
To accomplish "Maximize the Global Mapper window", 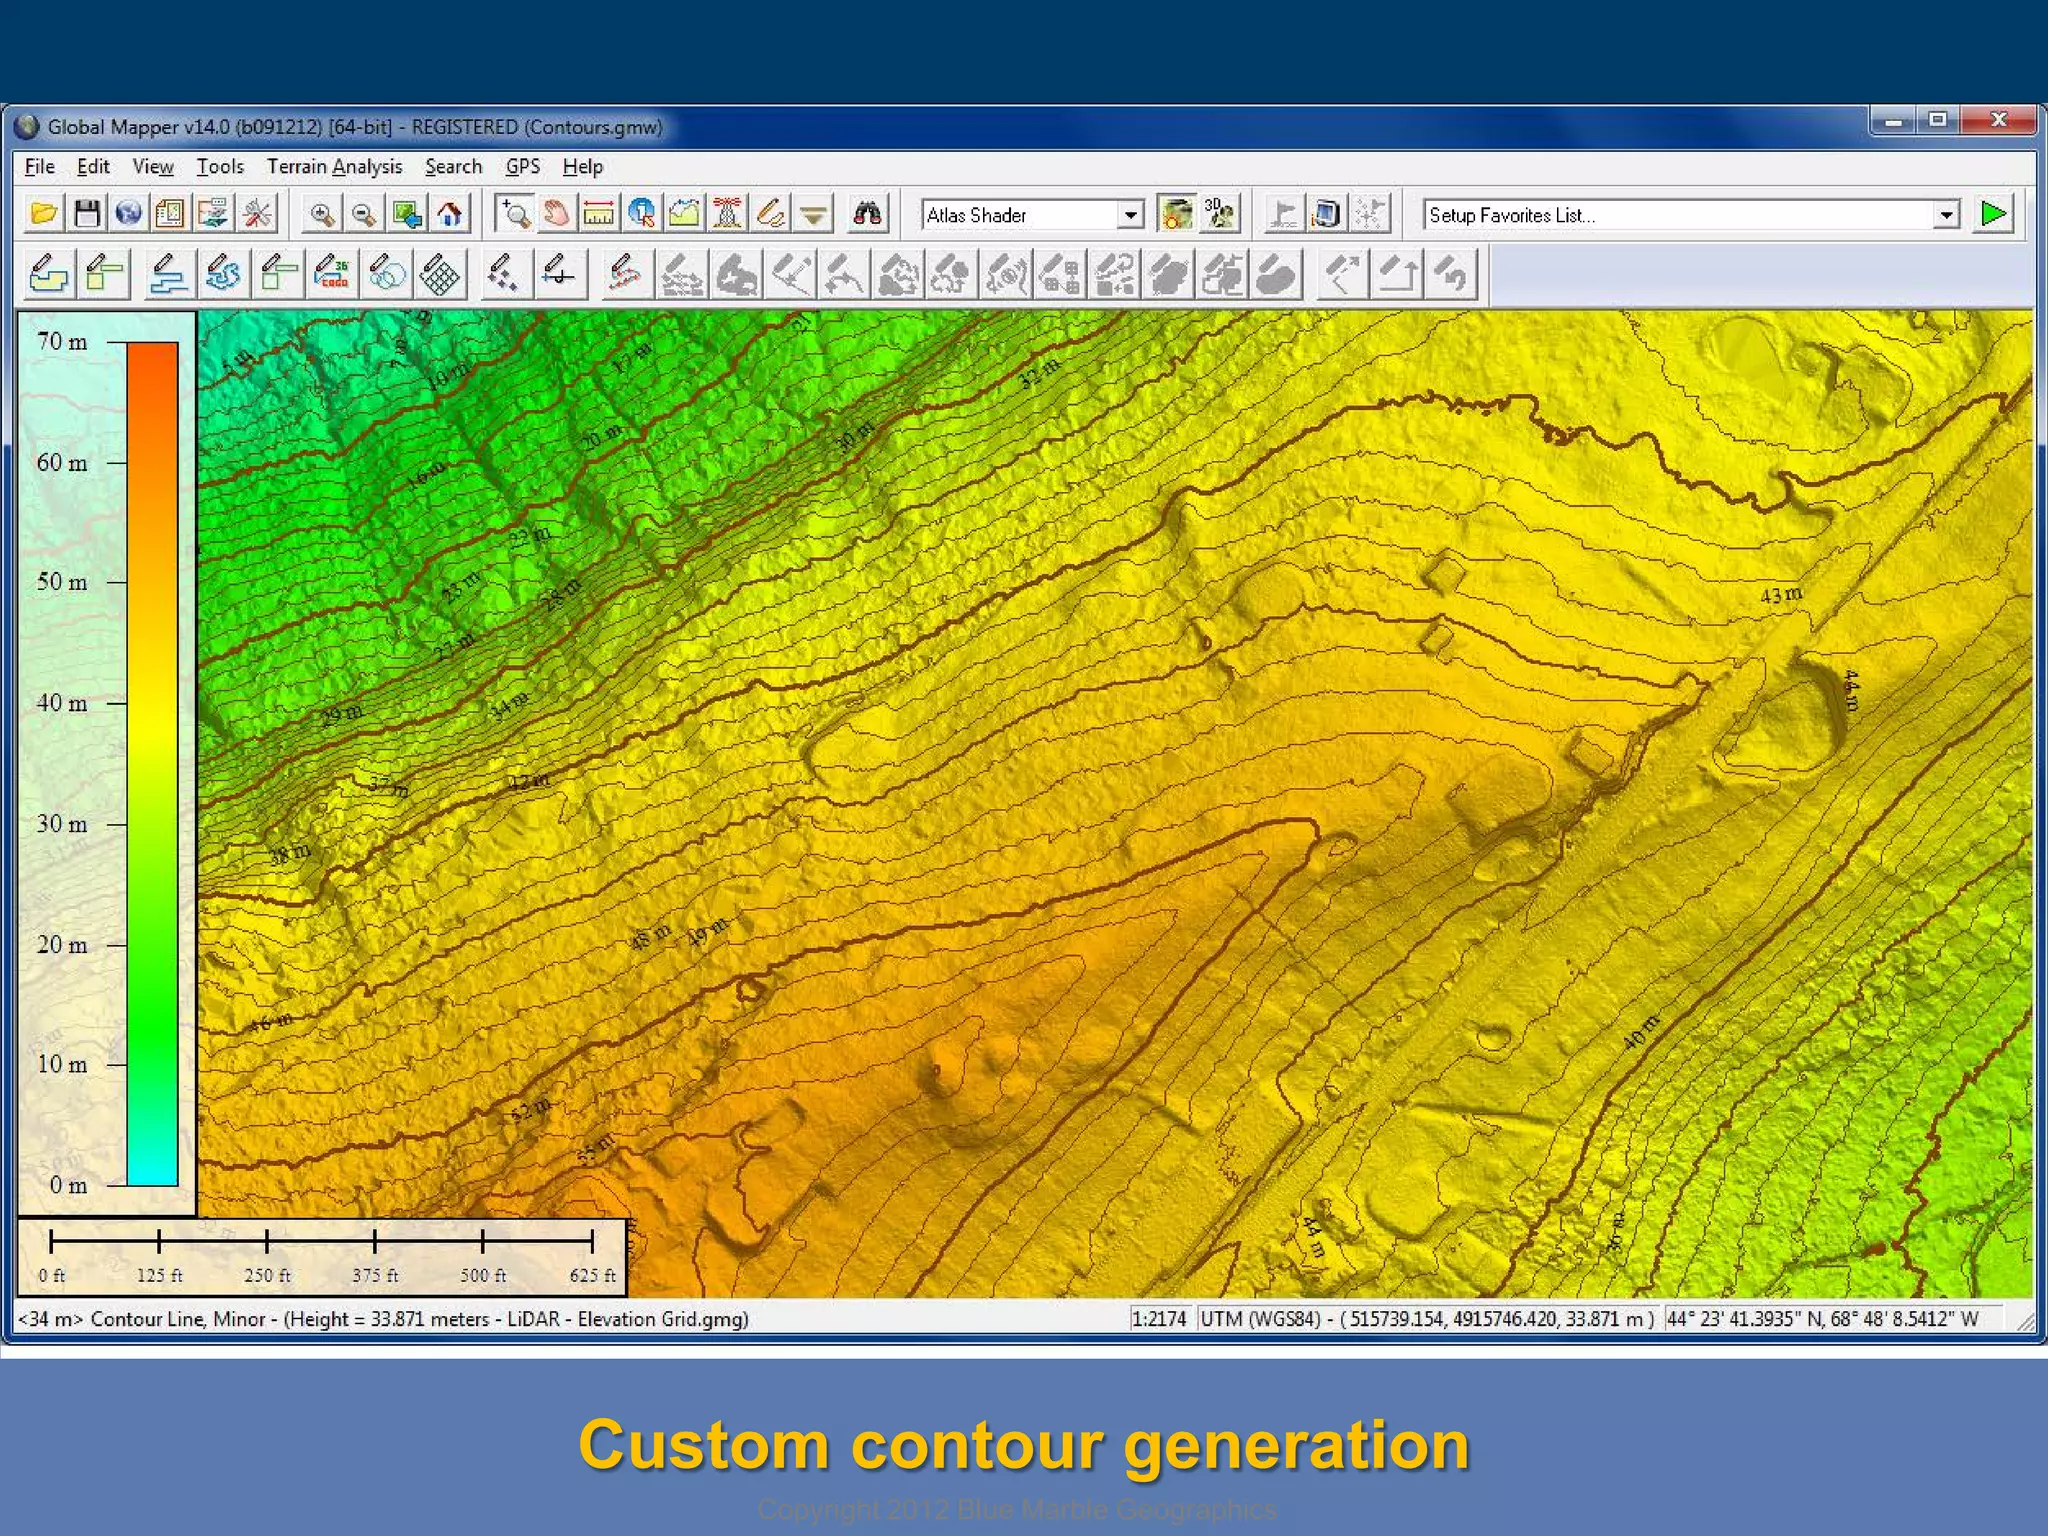I will point(1938,120).
